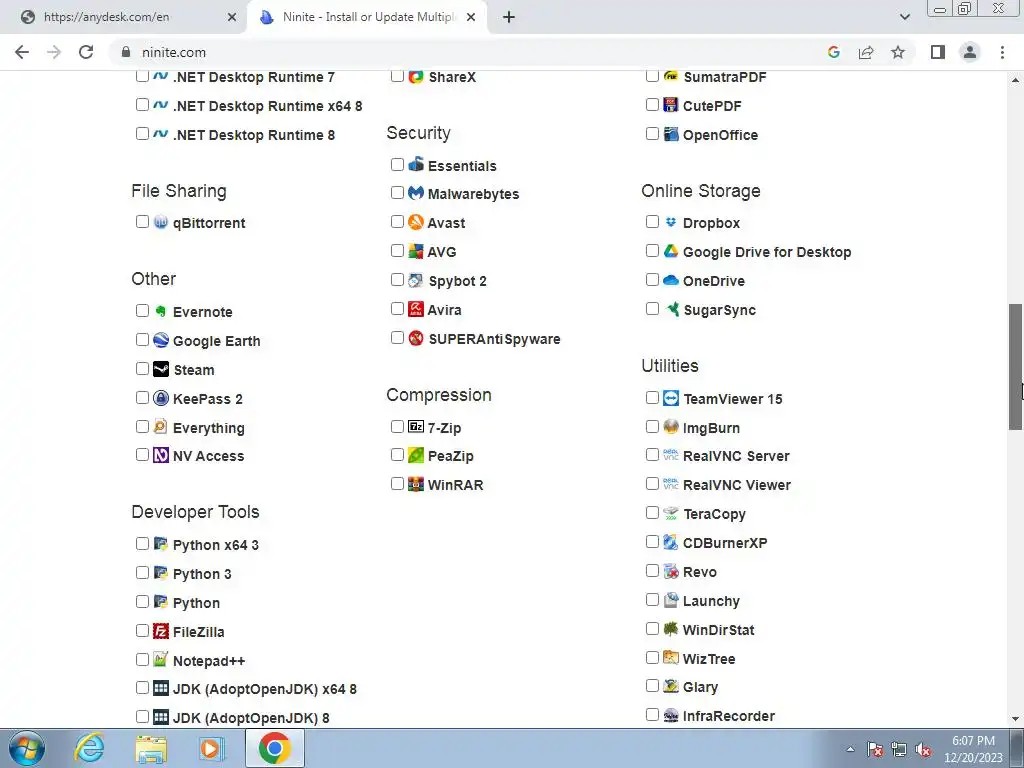Check the Python x64 3 checkbox
1024x768 pixels.
[x=142, y=543]
